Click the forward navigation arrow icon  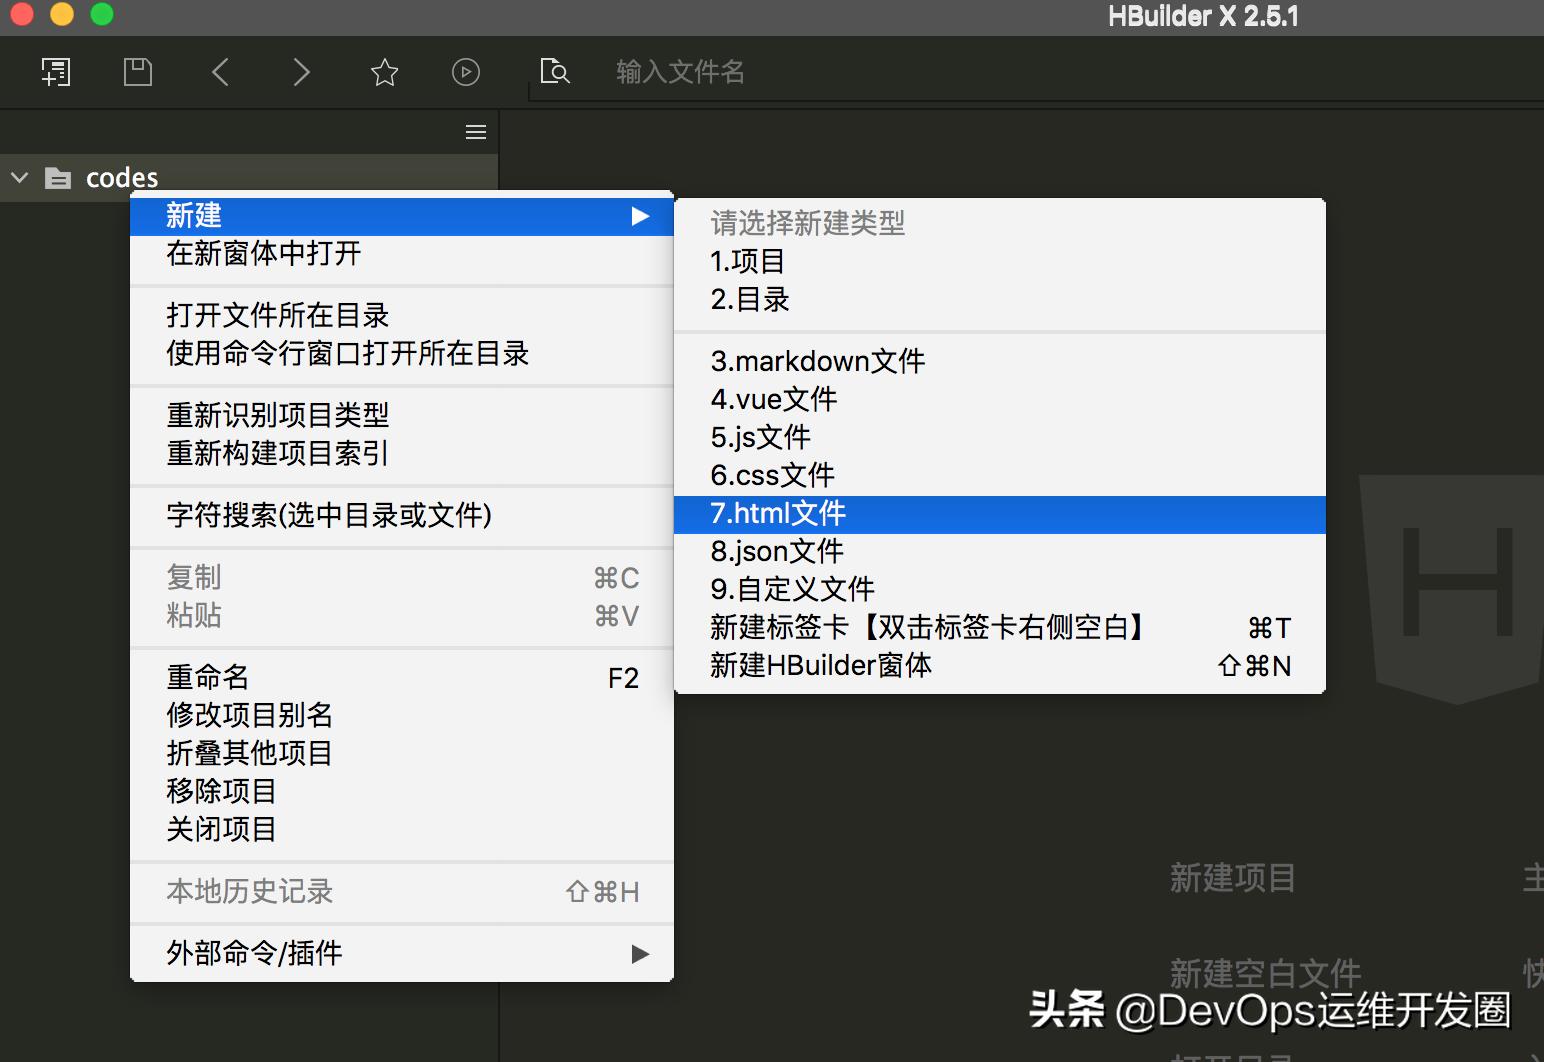click(301, 71)
